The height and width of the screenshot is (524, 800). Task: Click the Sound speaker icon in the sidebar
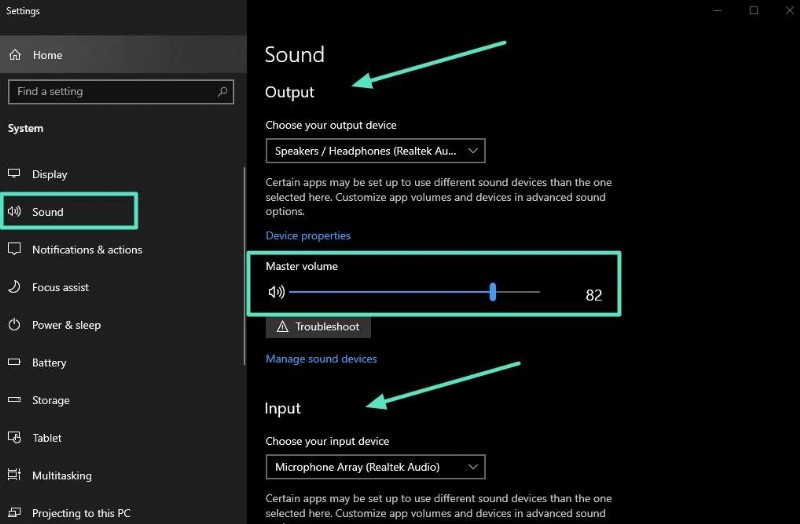[x=15, y=212]
